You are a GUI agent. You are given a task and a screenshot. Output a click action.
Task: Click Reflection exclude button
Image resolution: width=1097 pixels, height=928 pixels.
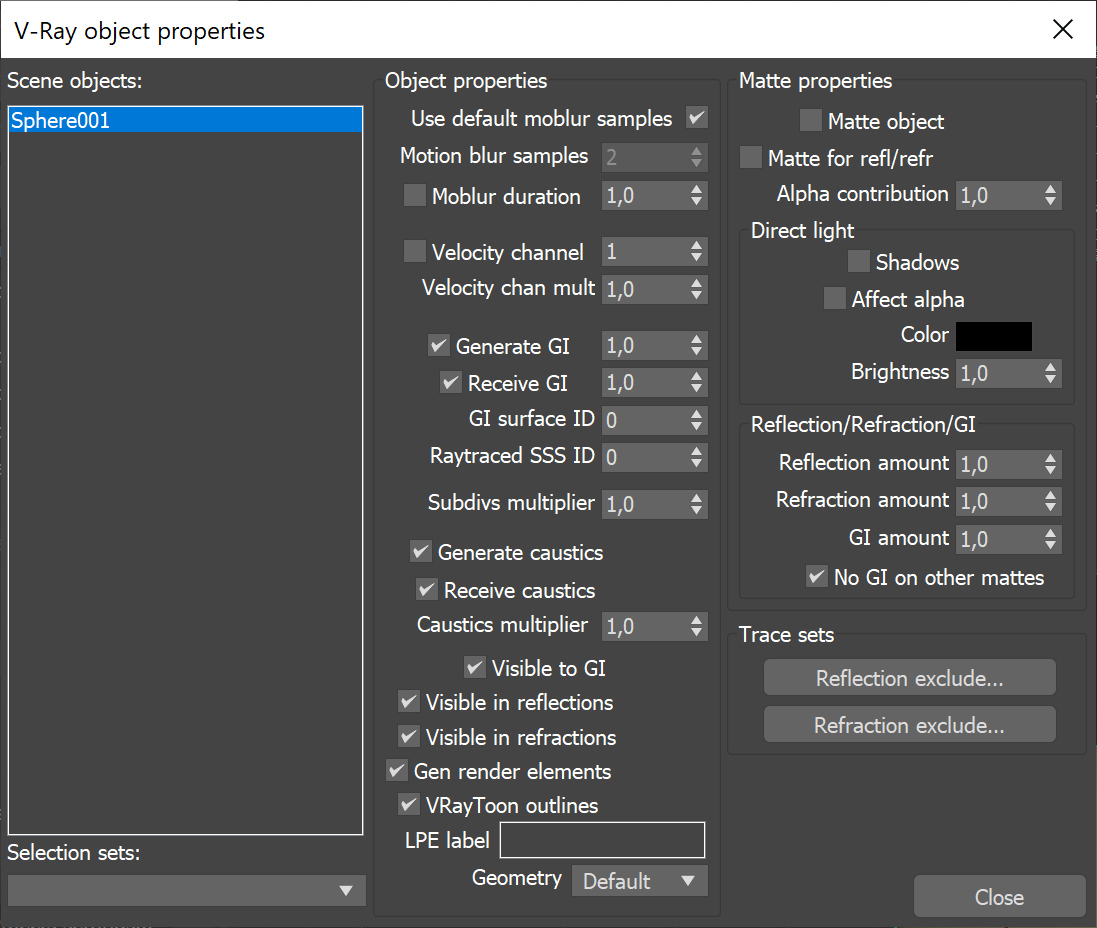[909, 677]
